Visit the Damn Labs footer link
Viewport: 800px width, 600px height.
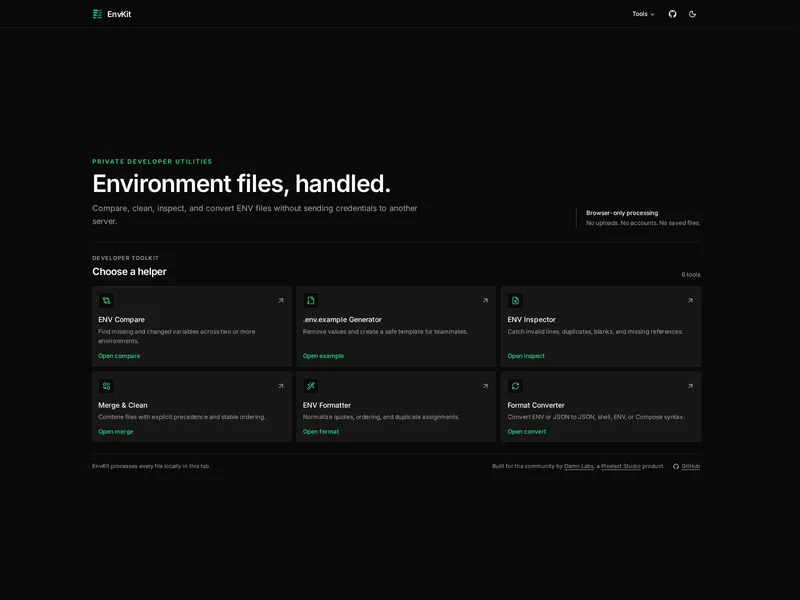579,466
